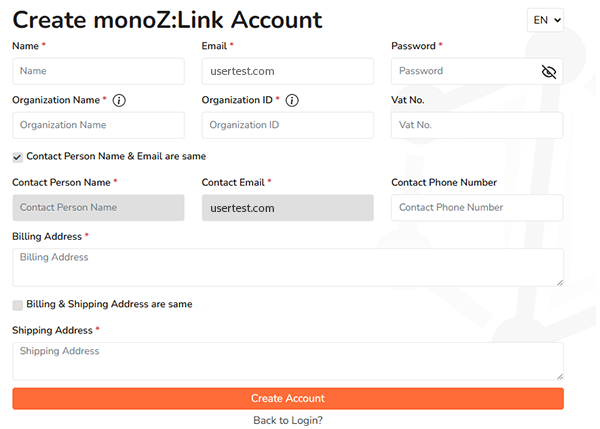This screenshot has width=600, height=429.
Task: Click the Create Account button
Action: 288,398
